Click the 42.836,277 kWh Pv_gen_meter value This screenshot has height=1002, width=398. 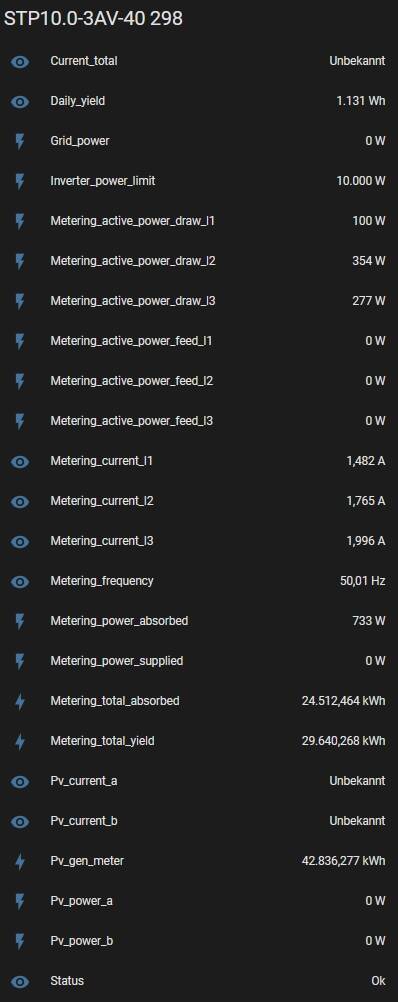click(344, 861)
